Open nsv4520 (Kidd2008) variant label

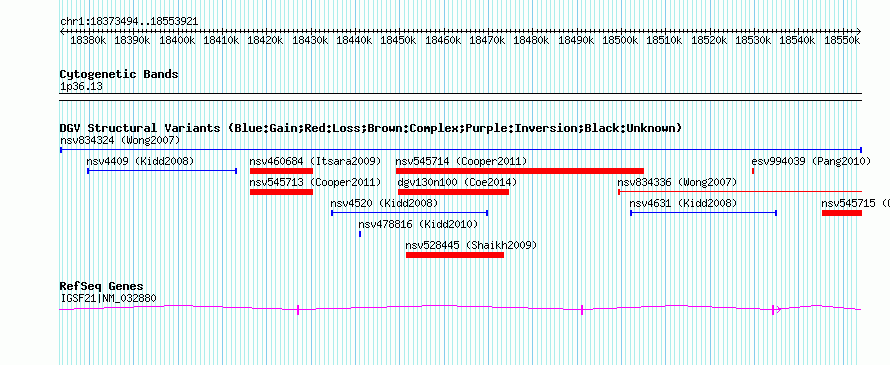click(384, 203)
